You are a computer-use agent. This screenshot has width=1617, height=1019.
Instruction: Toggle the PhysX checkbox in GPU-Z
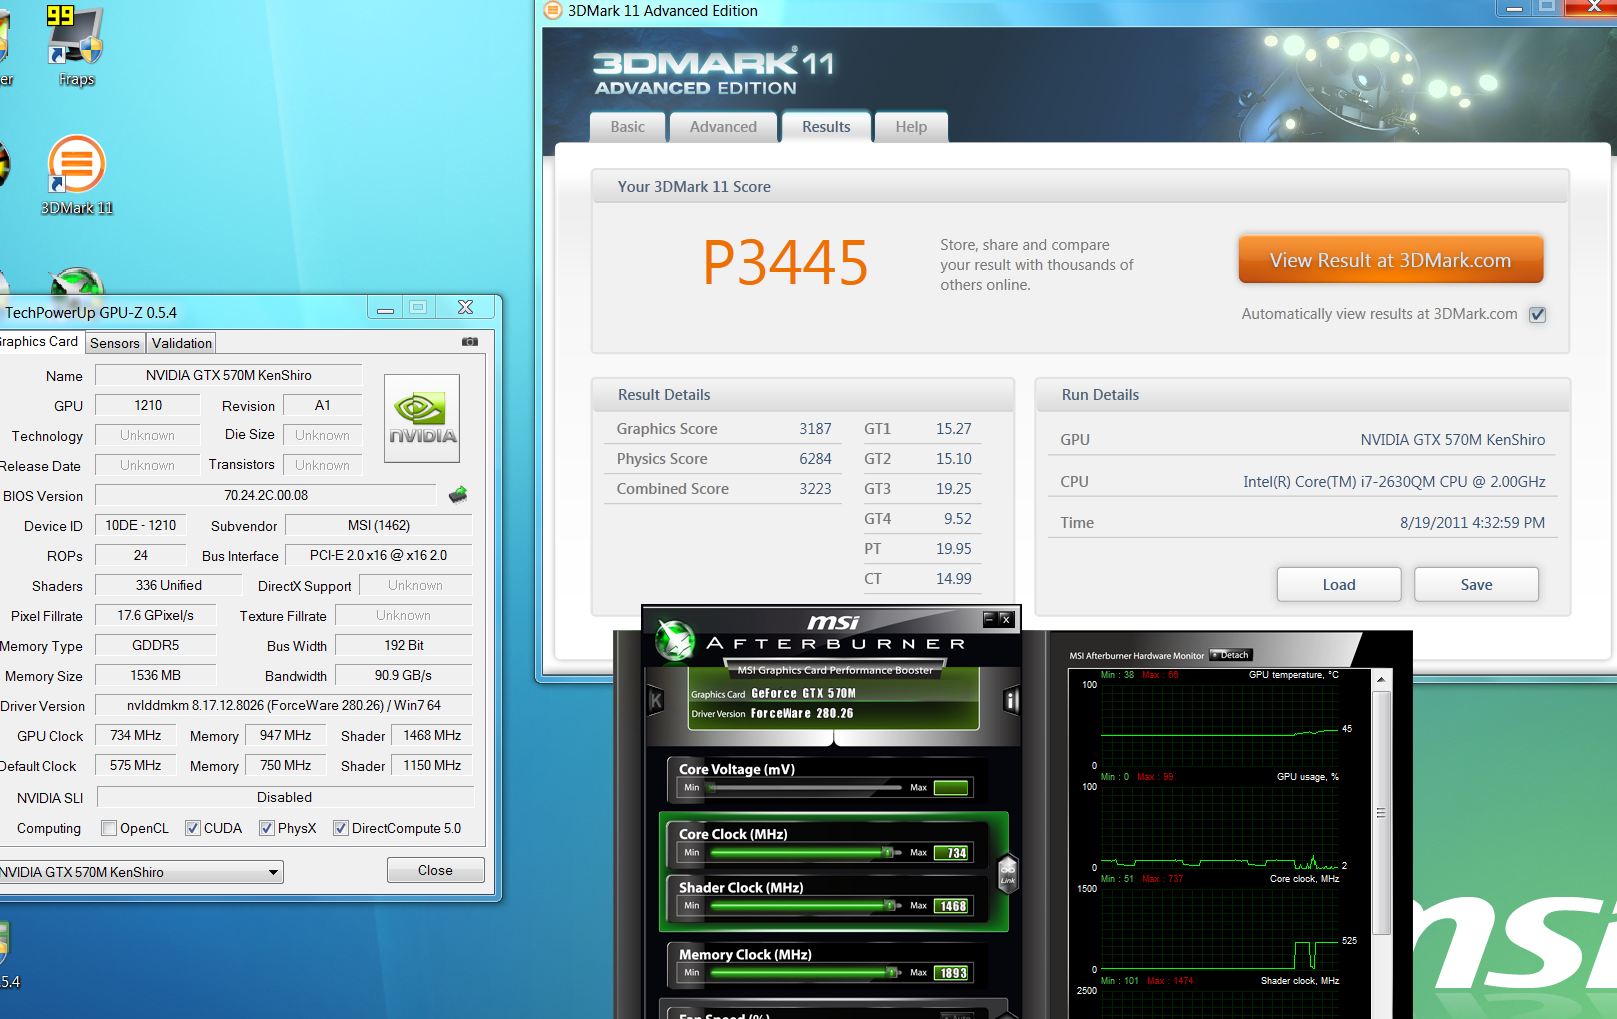(267, 828)
